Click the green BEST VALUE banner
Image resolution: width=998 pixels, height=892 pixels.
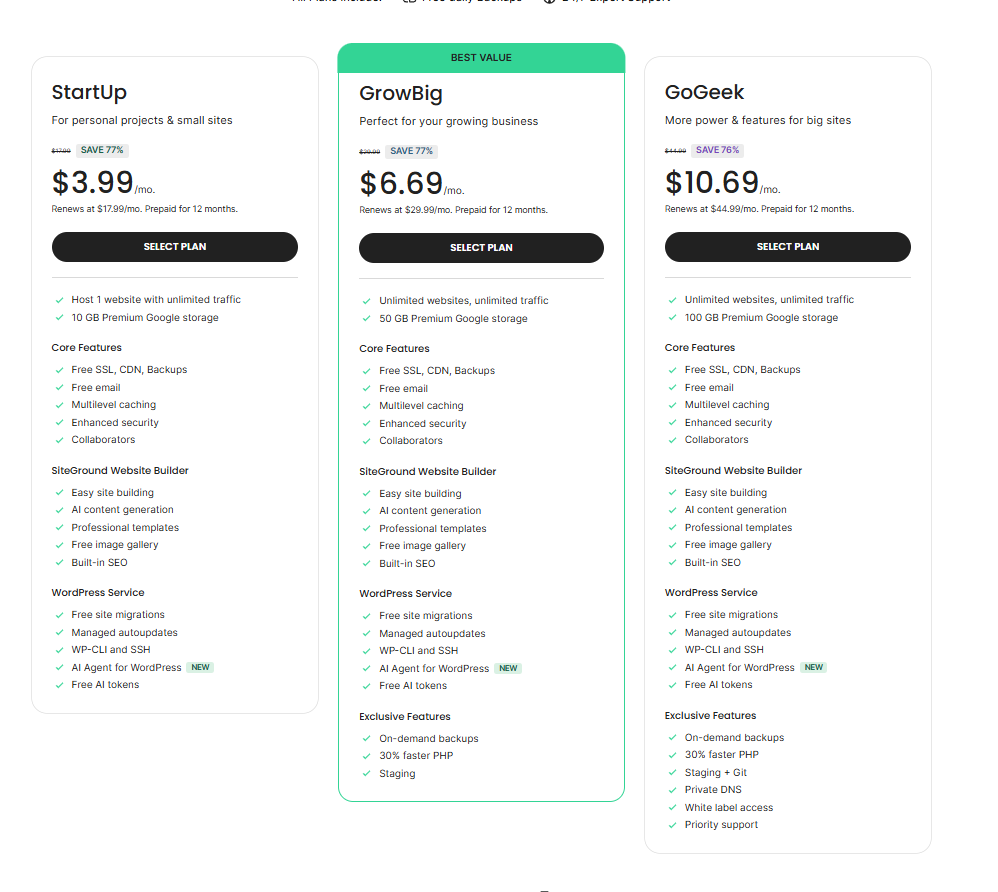pos(481,58)
